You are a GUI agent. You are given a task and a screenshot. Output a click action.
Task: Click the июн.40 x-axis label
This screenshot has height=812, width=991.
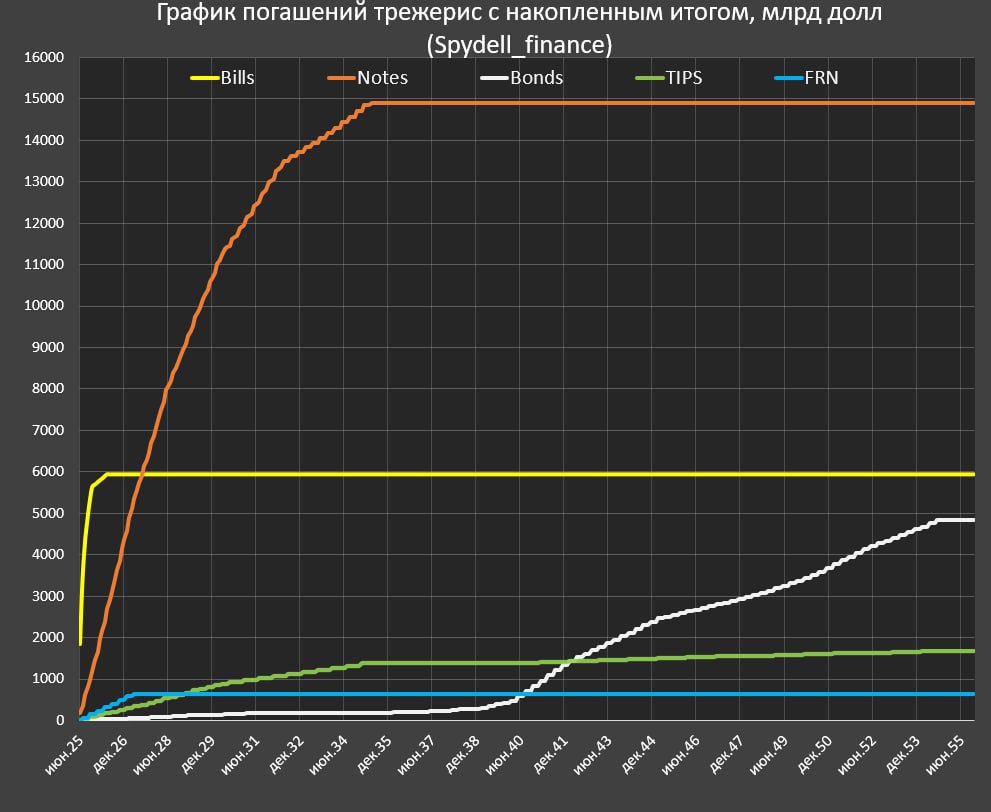coord(505,754)
